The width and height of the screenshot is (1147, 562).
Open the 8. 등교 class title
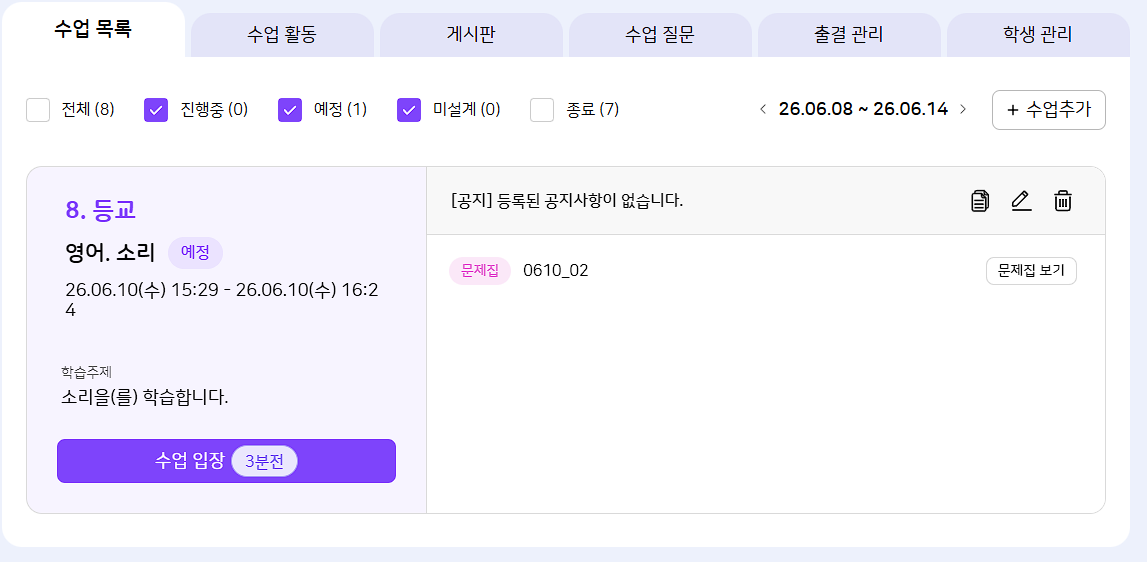[101, 210]
